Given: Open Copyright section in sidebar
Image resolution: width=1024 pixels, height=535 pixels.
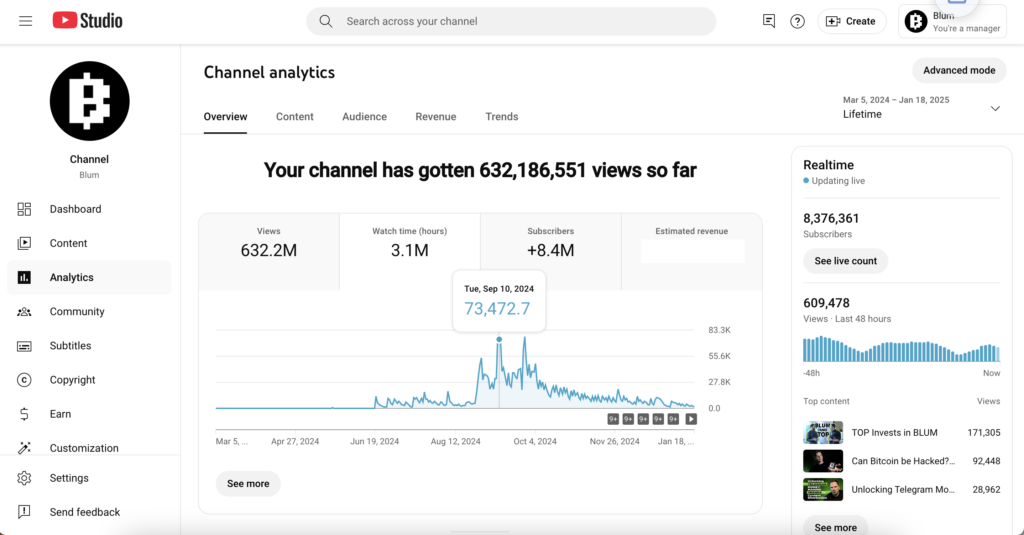Looking at the screenshot, I should tap(72, 380).
